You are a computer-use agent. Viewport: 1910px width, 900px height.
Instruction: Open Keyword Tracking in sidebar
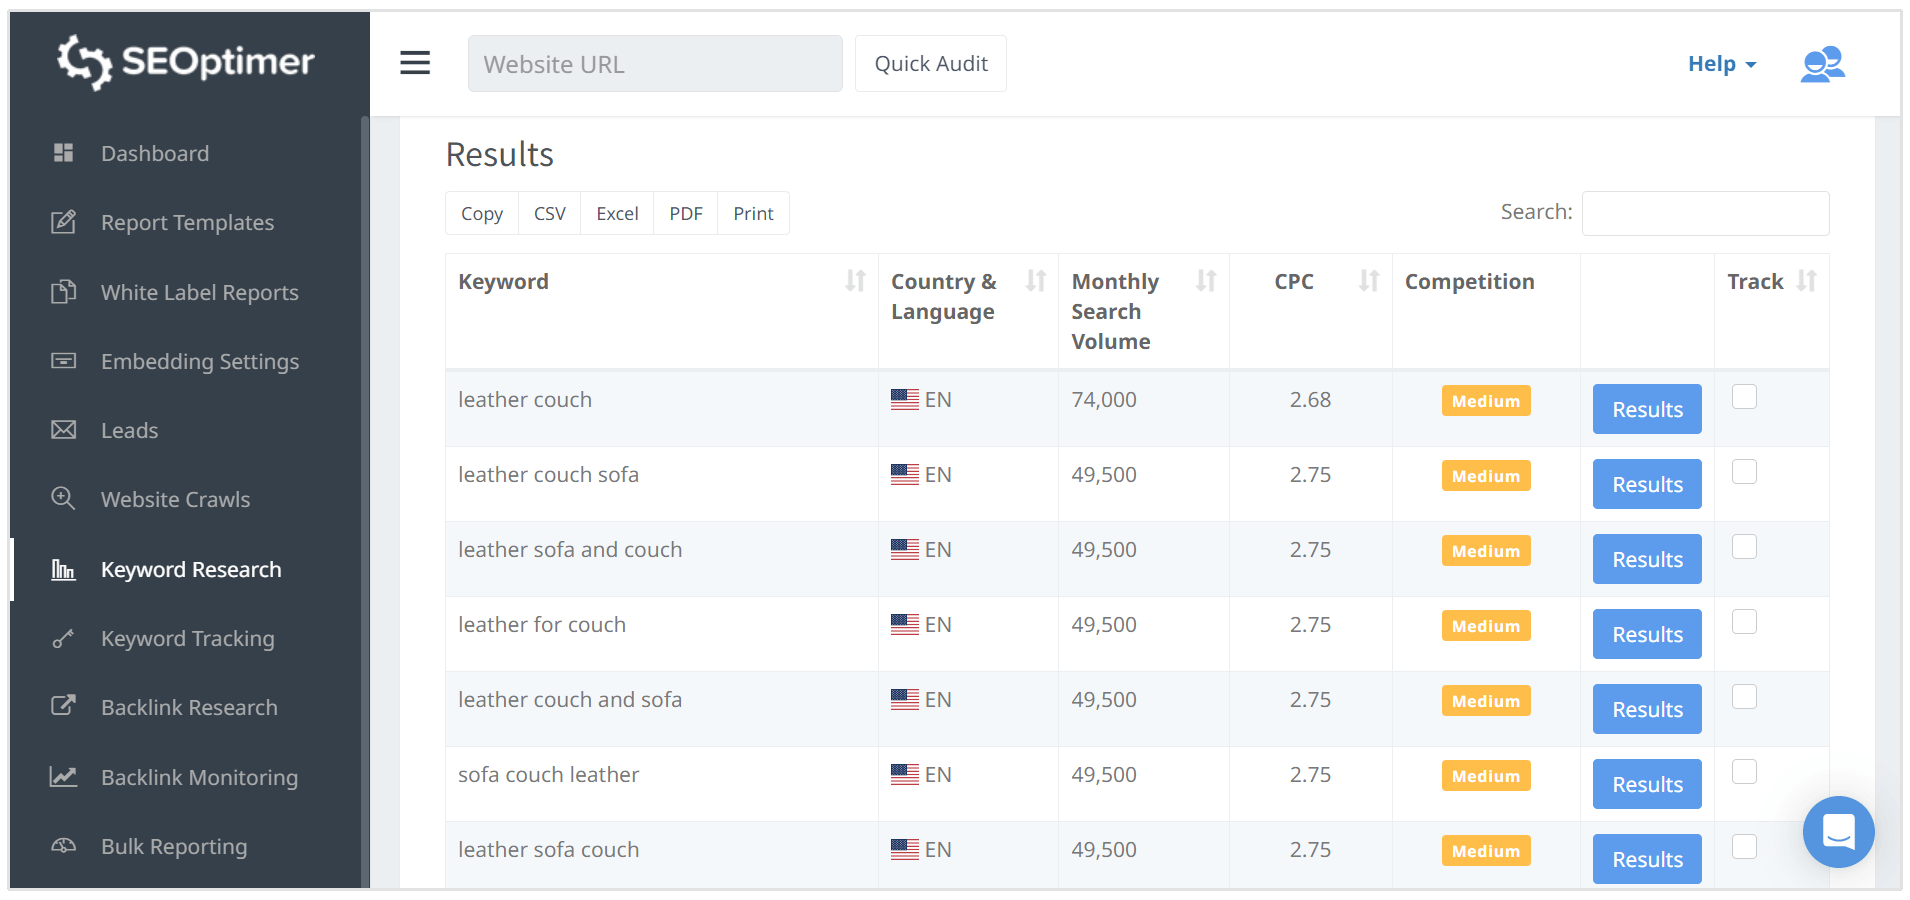(x=187, y=638)
